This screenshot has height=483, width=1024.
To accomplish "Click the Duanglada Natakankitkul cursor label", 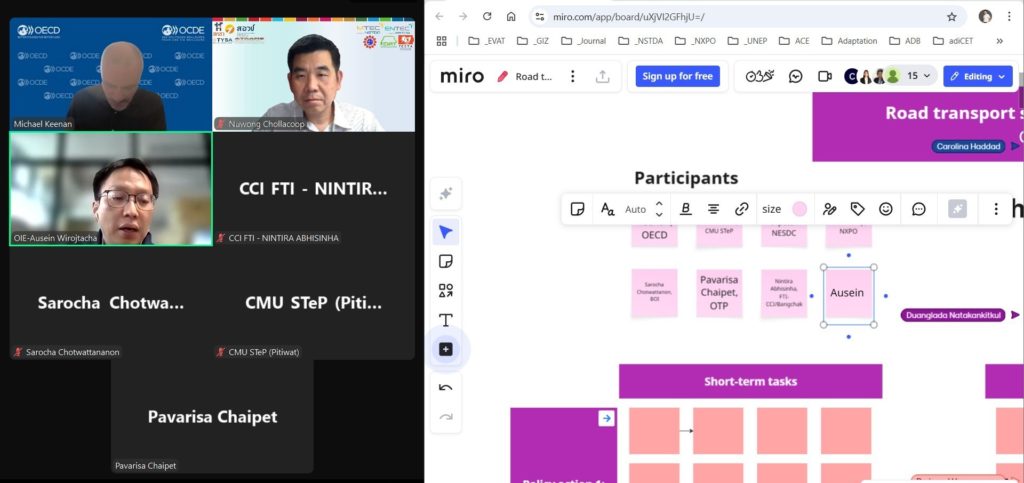I will [x=953, y=315].
